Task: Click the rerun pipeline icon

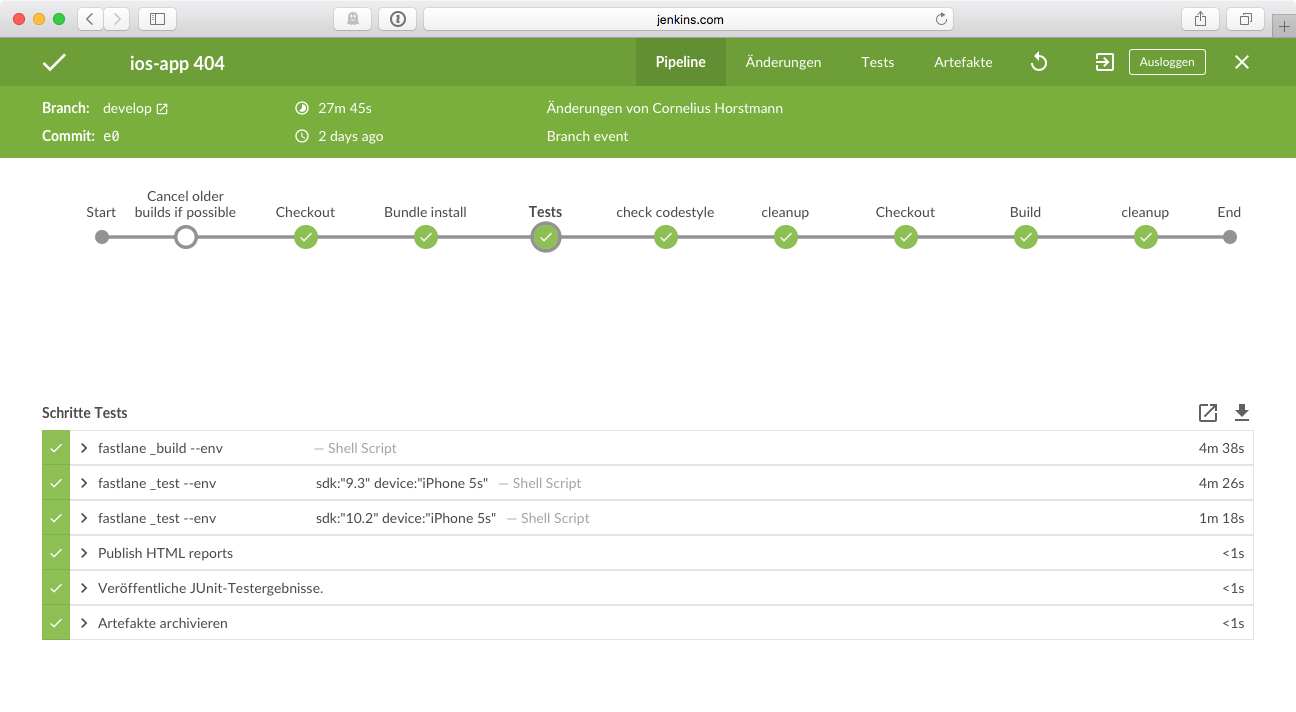Action: pyautogui.click(x=1039, y=62)
